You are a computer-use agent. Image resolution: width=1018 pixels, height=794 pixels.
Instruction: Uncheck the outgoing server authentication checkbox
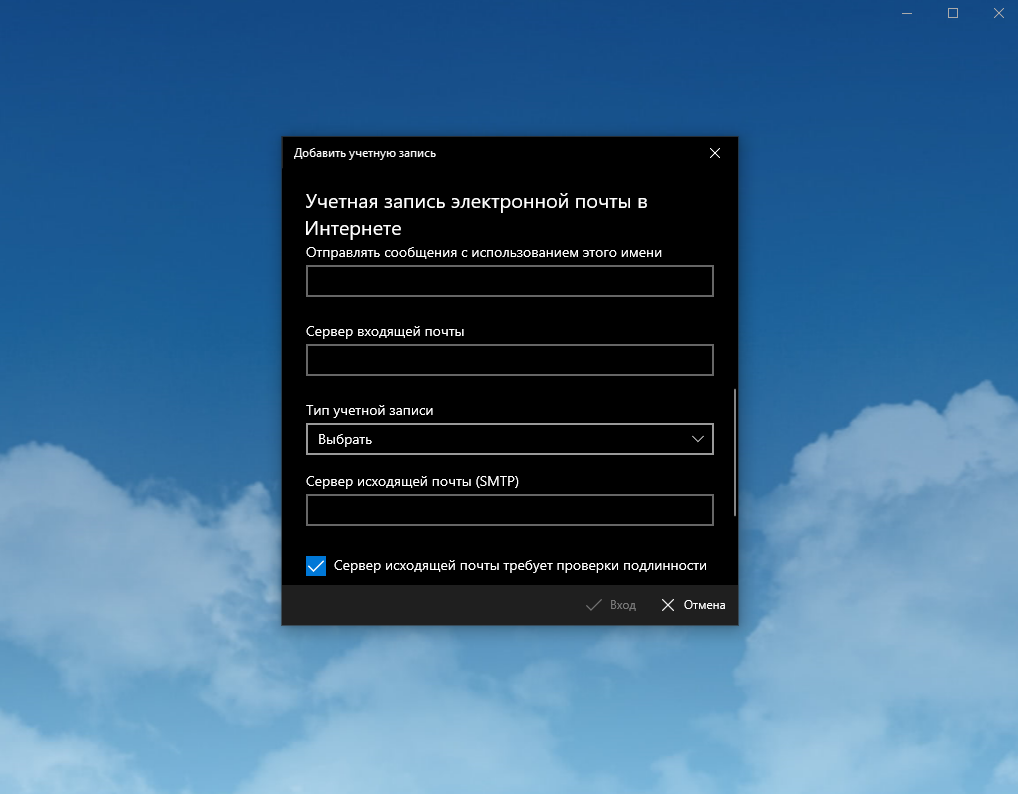[x=316, y=566]
